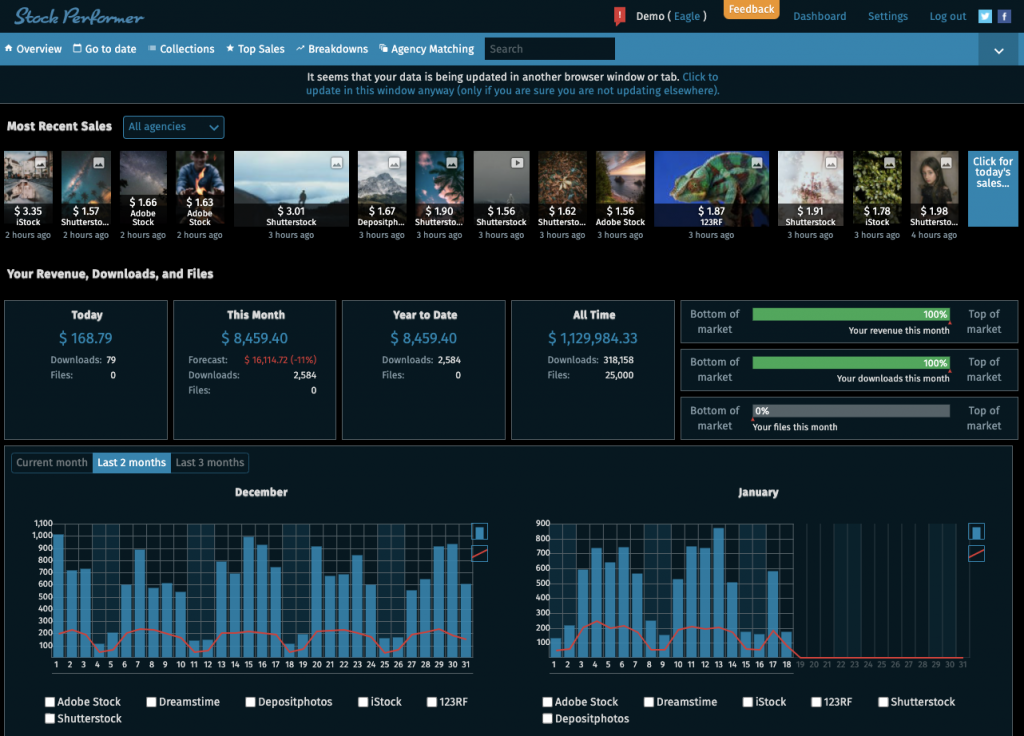This screenshot has height=736, width=1024.
Task: Open the $1.87 123RF chameleon thumbnail
Action: tap(711, 189)
